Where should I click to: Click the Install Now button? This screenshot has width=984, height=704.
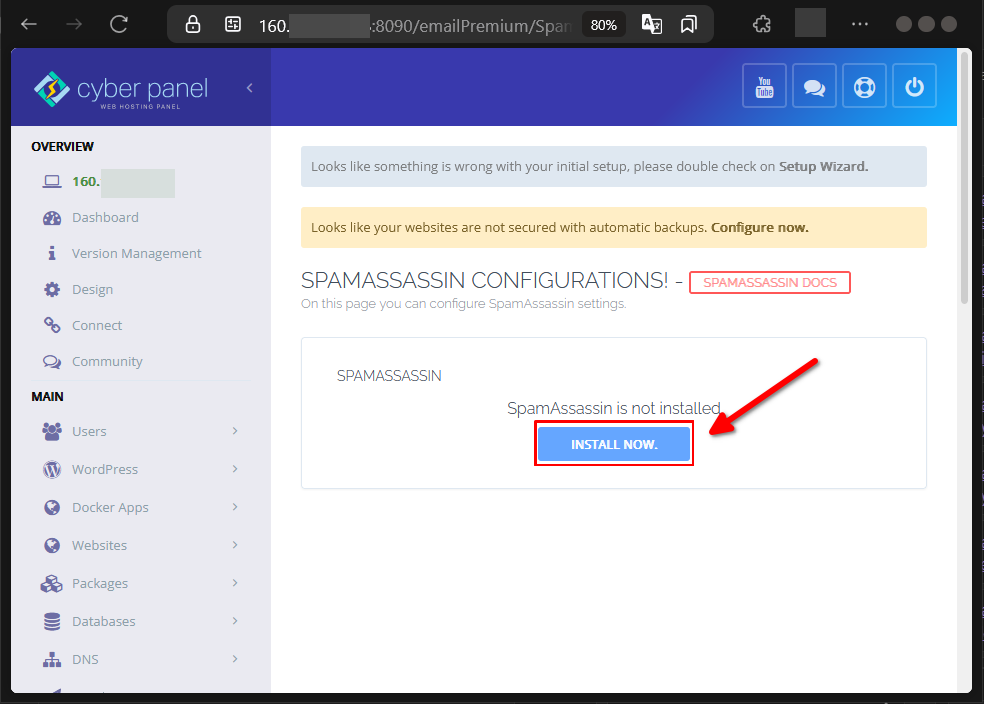click(614, 444)
